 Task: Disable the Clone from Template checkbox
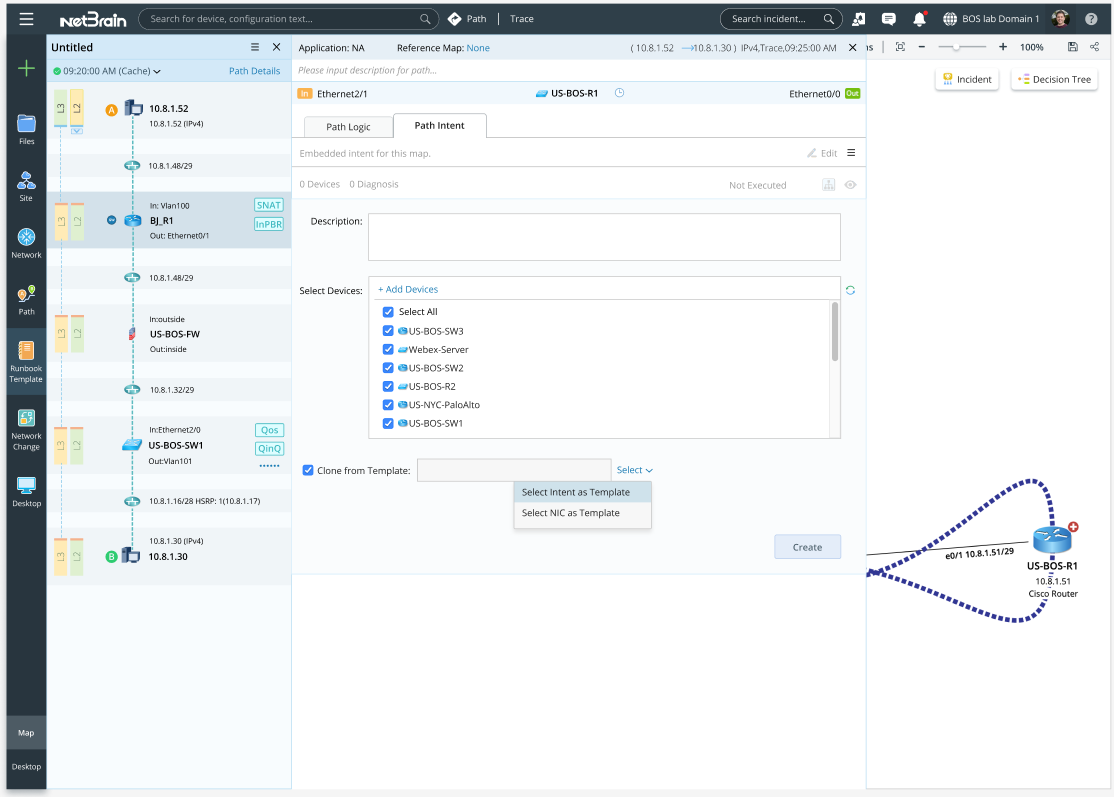click(x=308, y=470)
